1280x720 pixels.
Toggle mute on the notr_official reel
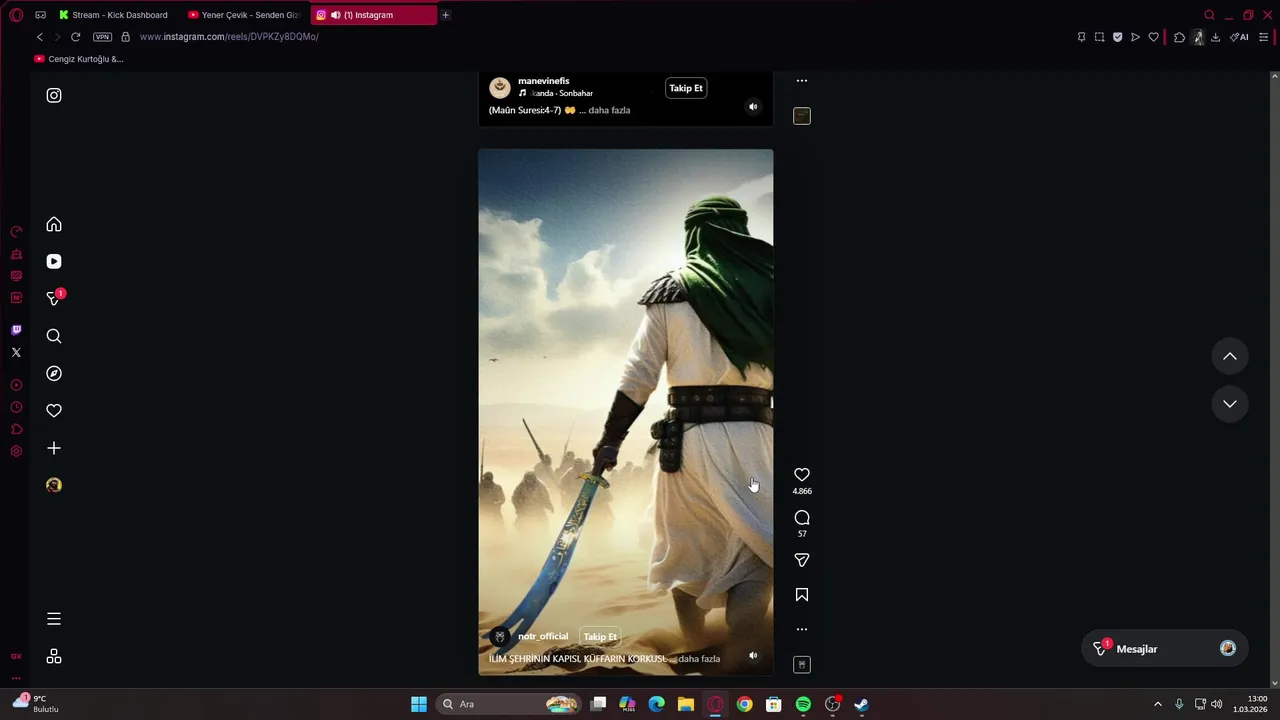(x=754, y=656)
